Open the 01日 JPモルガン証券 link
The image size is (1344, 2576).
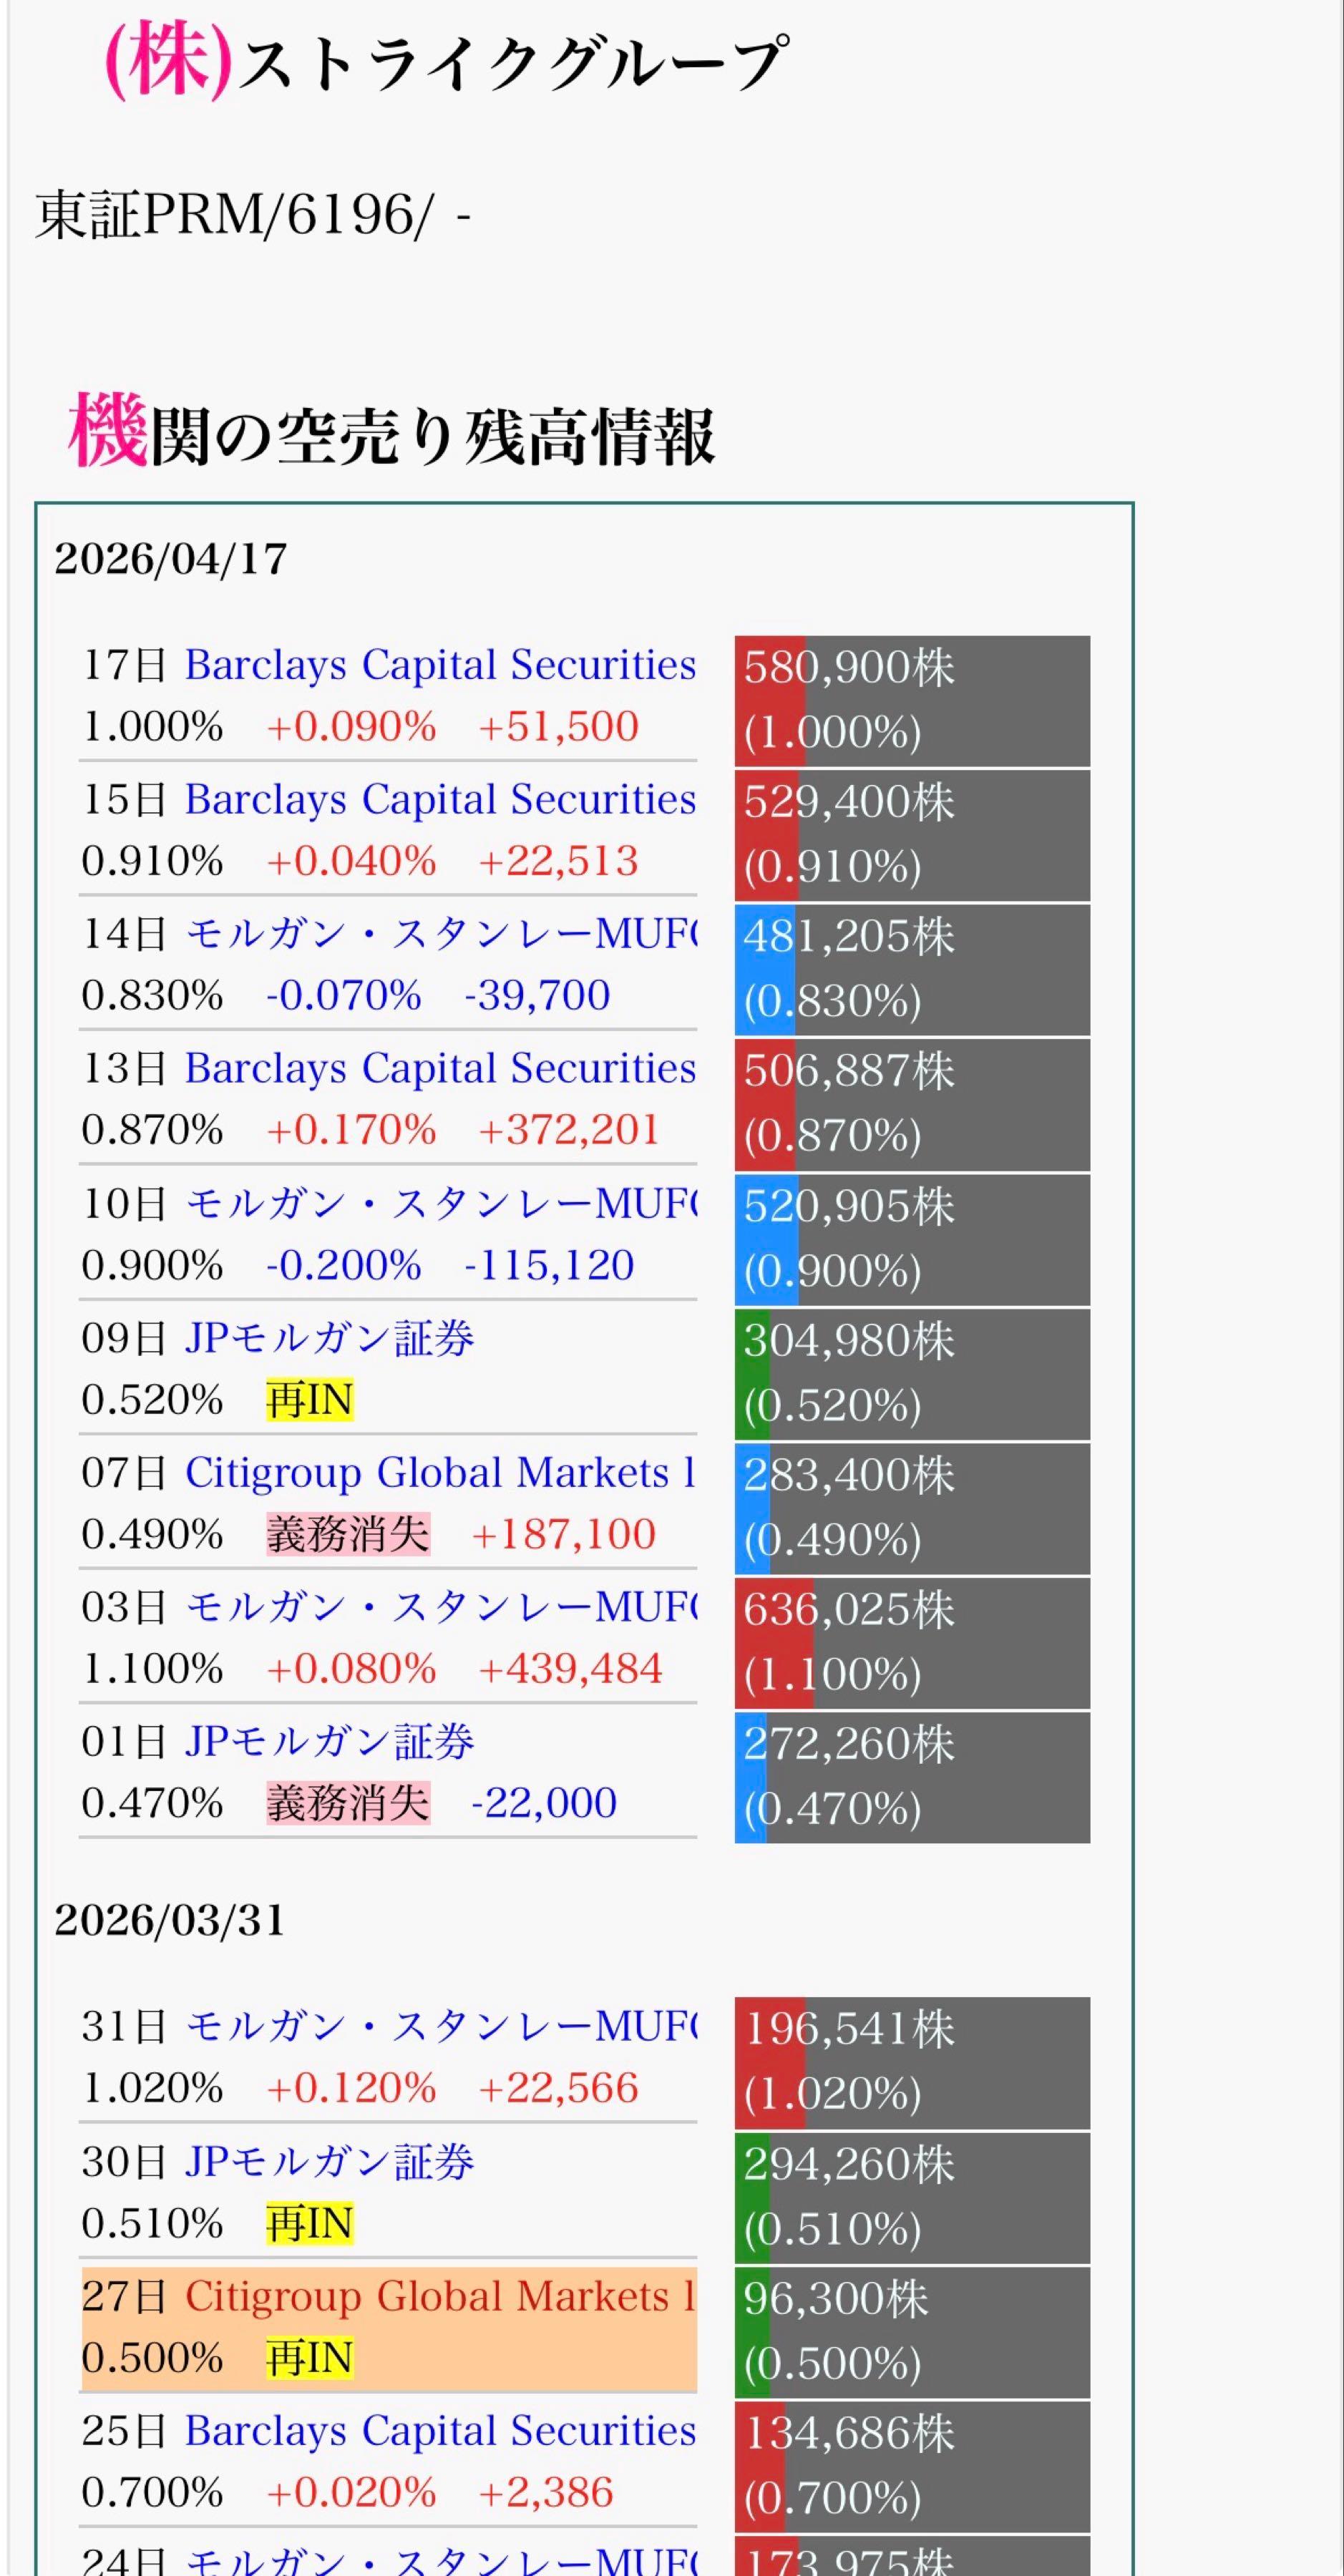click(329, 1742)
